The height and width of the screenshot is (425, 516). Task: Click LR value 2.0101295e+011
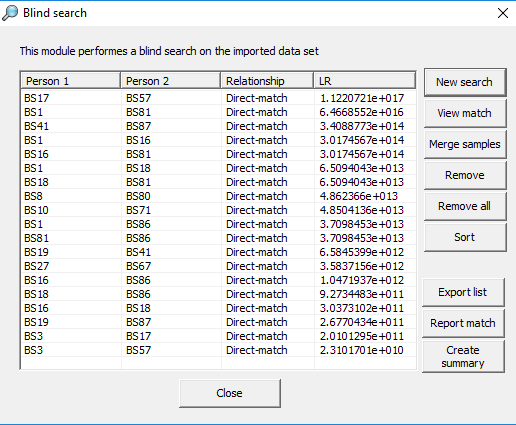pyautogui.click(x=362, y=336)
